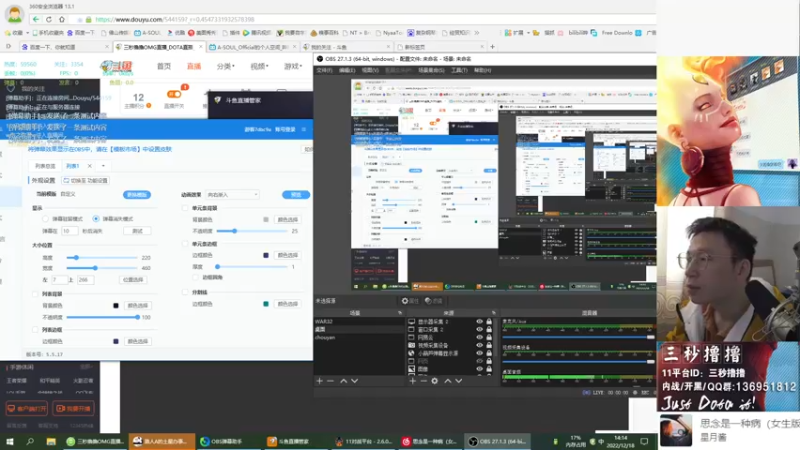Enable 列表背景 checkbox
This screenshot has height=450, width=800.
pyautogui.click(x=35, y=294)
